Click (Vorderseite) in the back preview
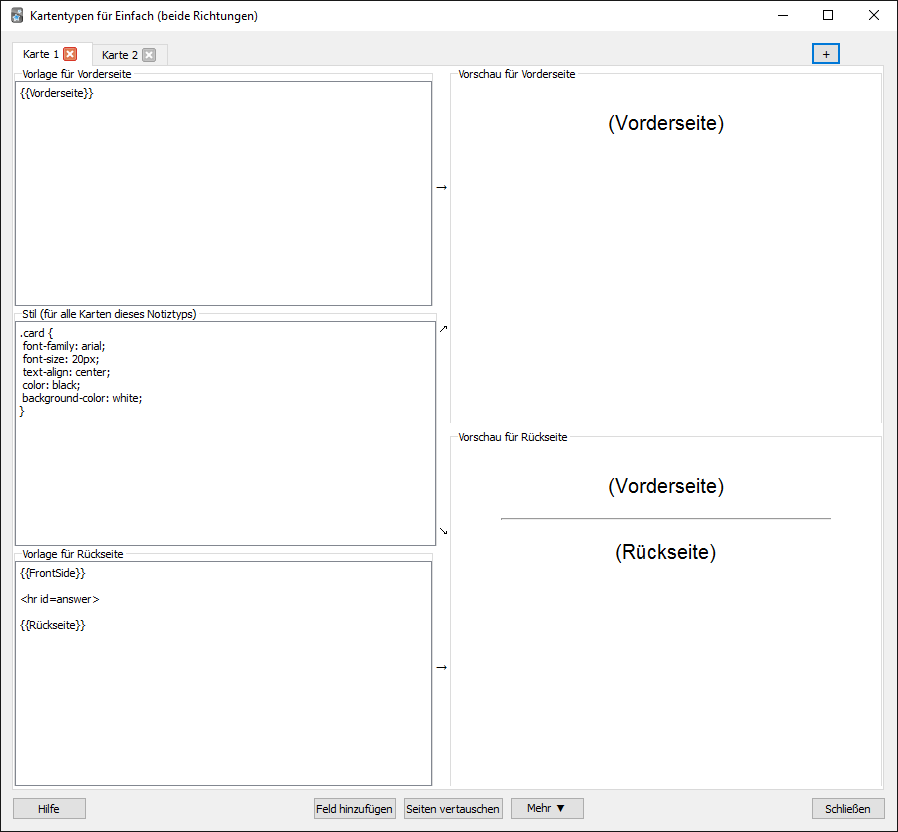898x832 pixels. pyautogui.click(x=666, y=486)
